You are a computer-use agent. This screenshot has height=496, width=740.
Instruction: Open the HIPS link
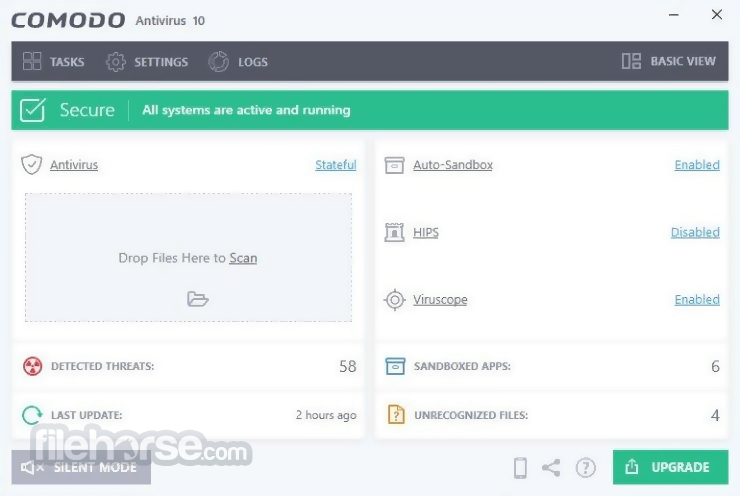pyautogui.click(x=426, y=232)
